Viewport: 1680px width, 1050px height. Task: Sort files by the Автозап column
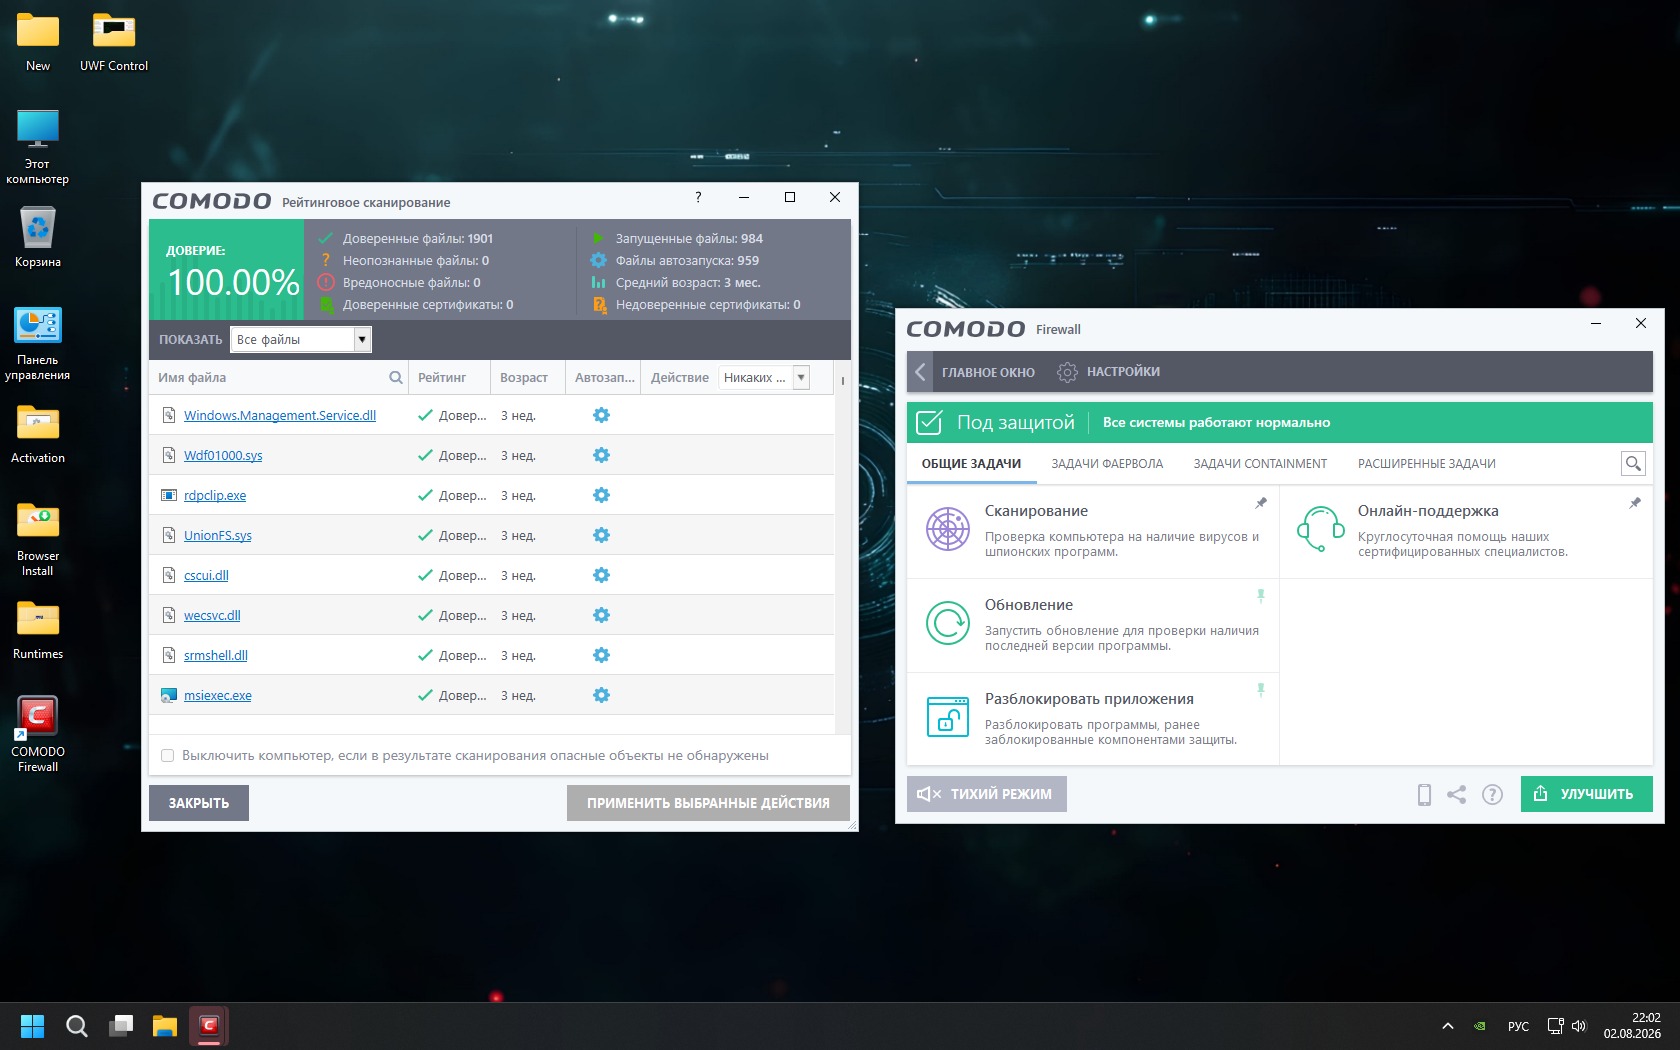[604, 378]
